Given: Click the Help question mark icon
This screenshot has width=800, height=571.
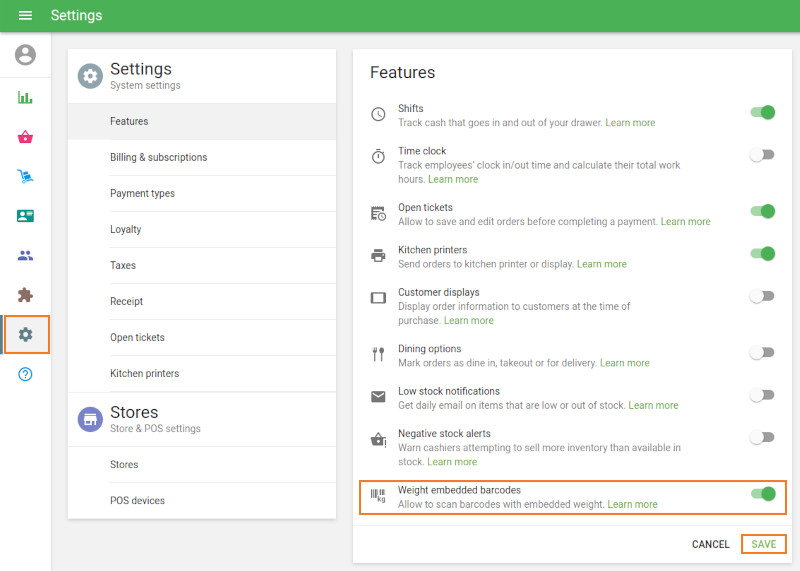Looking at the screenshot, I should click(25, 374).
